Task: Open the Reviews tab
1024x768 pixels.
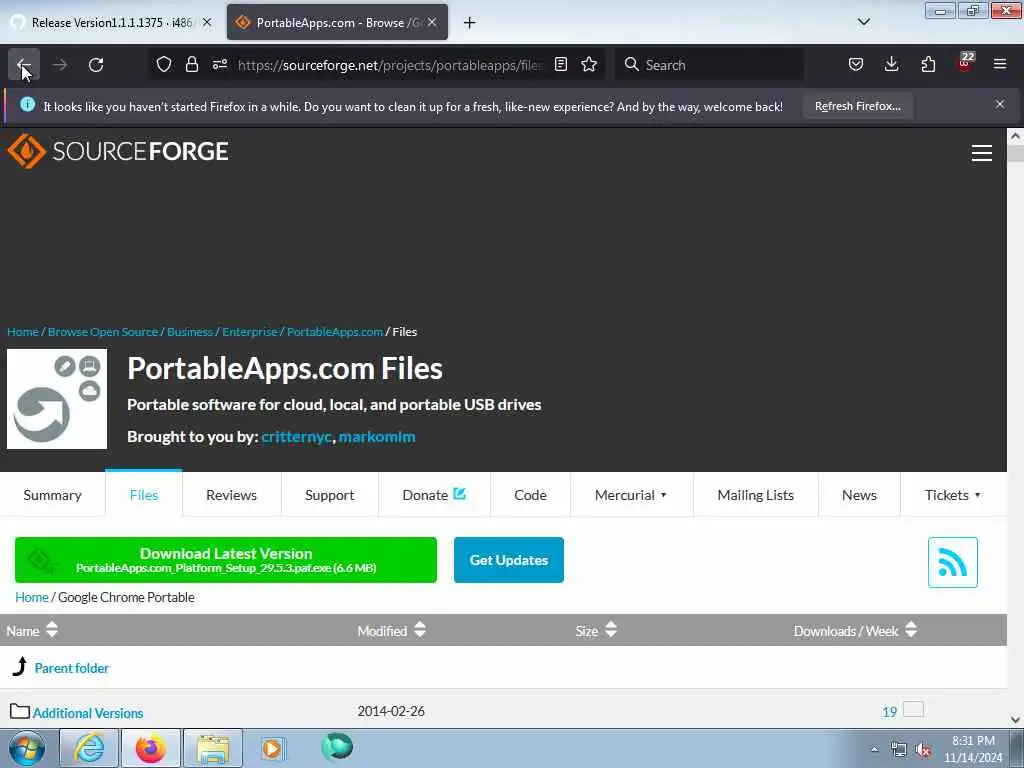Action: (x=231, y=495)
